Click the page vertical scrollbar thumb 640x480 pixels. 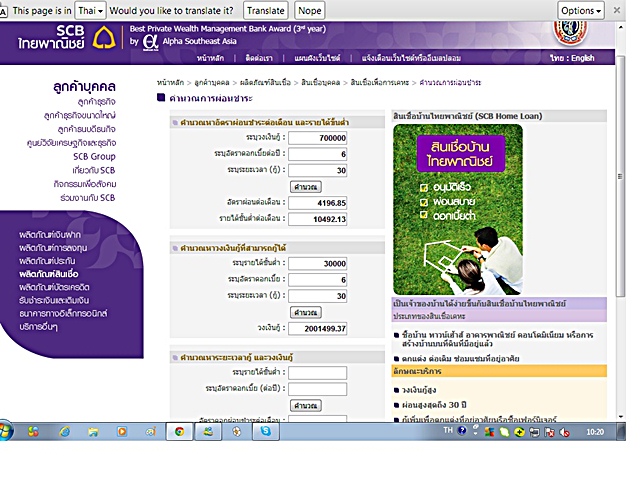click(620, 177)
